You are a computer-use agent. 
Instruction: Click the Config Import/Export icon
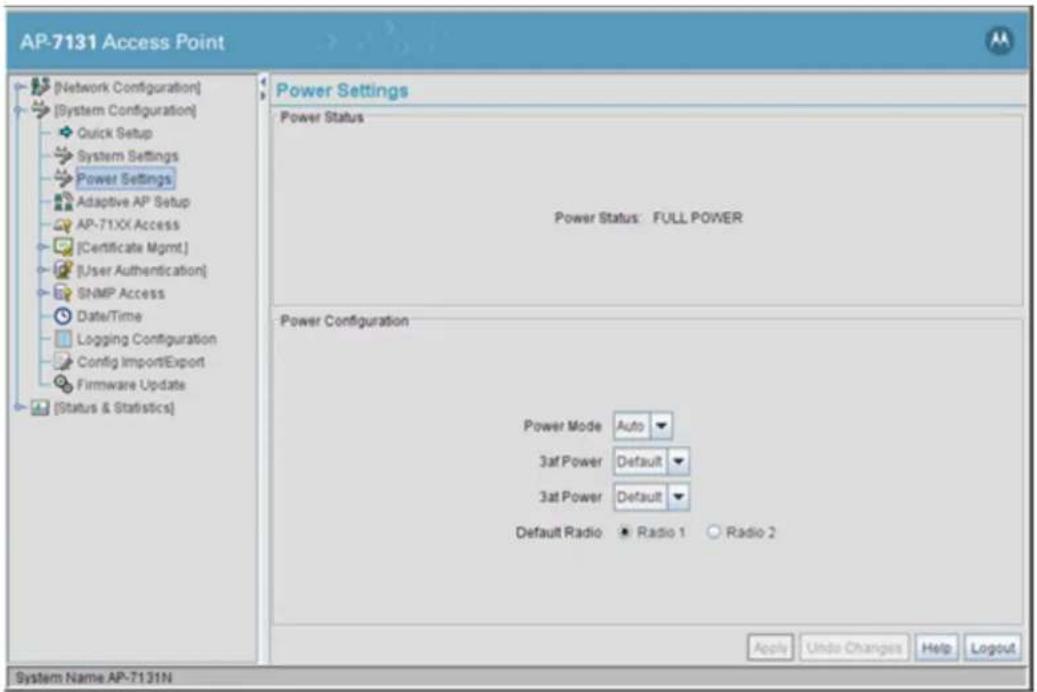63,361
